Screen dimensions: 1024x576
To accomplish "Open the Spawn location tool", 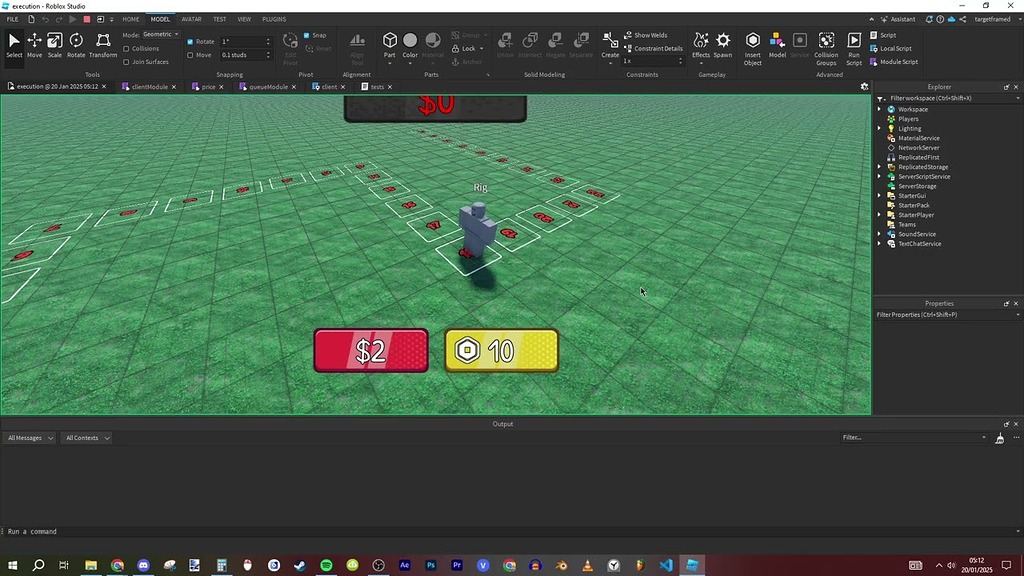I will click(x=722, y=42).
